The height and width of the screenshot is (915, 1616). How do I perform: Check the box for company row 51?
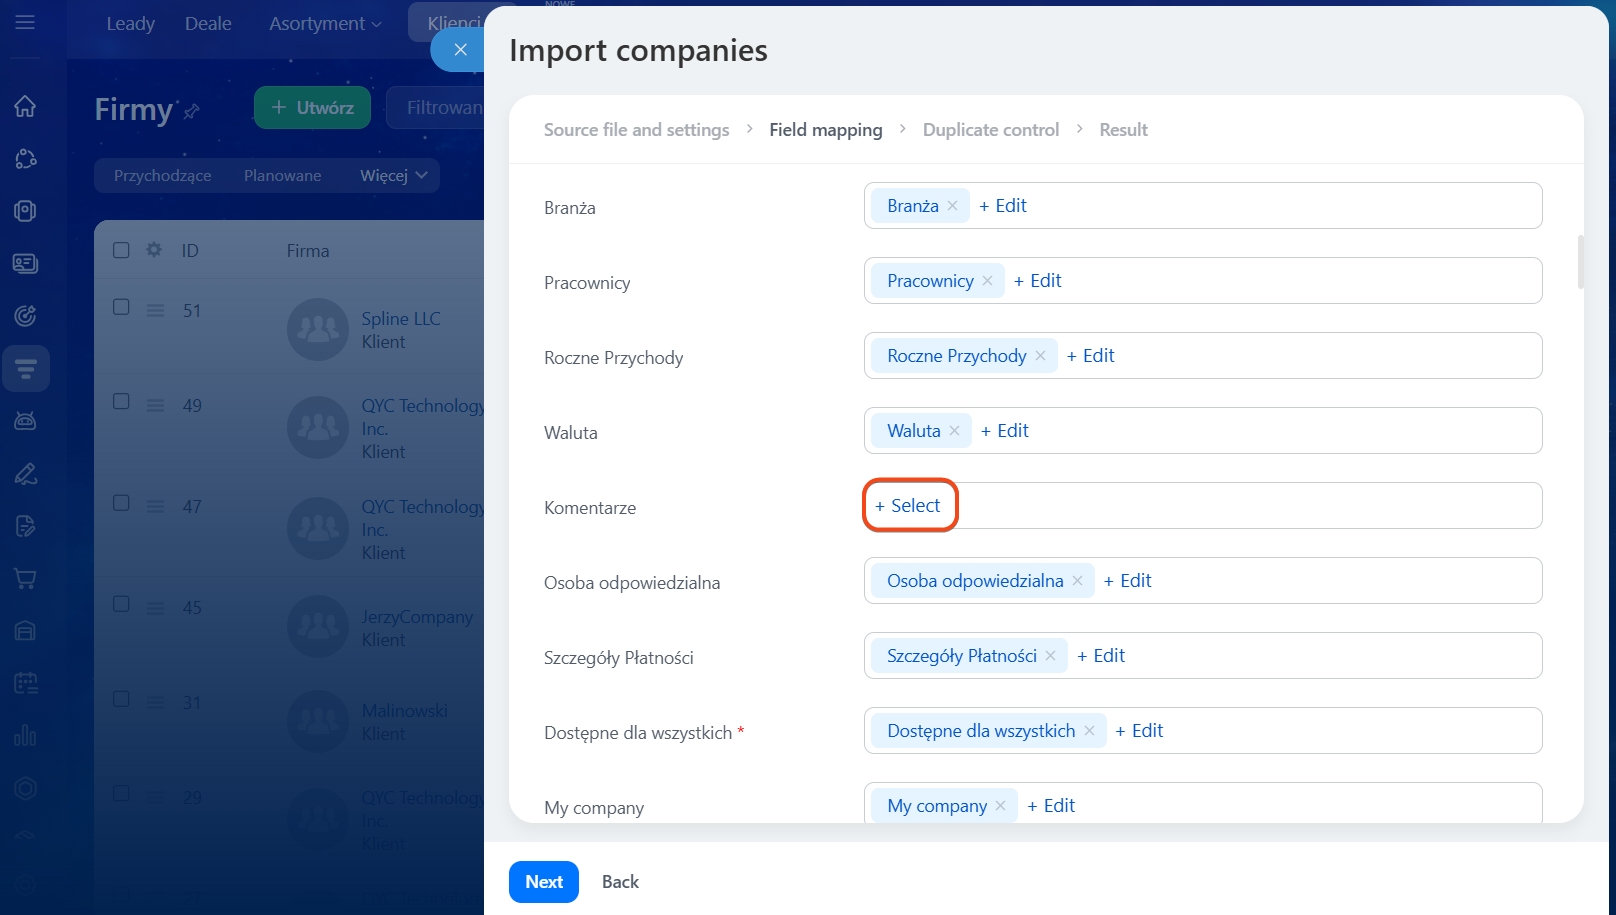pyautogui.click(x=121, y=307)
